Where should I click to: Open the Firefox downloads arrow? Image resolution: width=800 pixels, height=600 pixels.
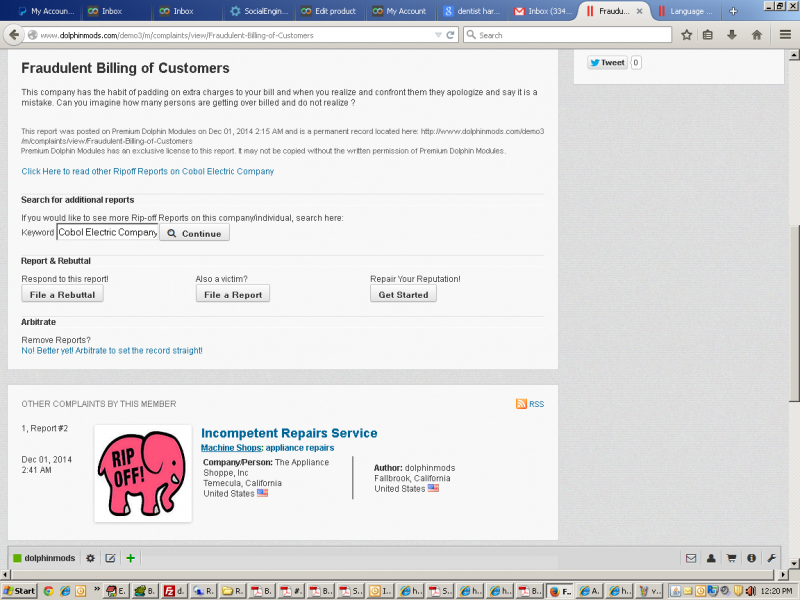tap(732, 35)
